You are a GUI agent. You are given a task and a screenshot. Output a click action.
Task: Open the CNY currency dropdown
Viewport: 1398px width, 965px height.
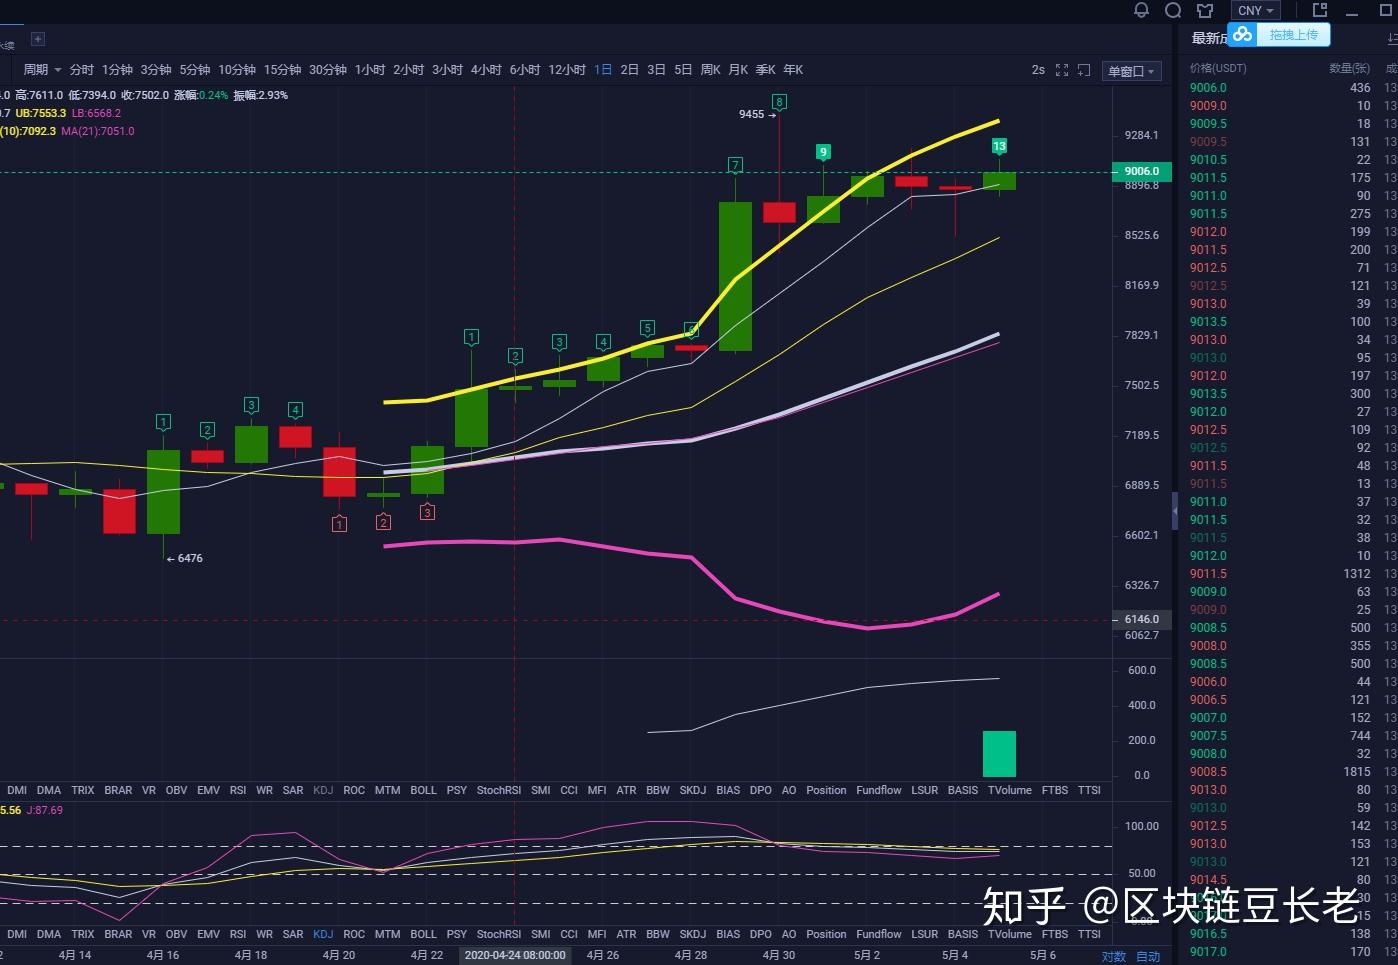(x=1255, y=11)
